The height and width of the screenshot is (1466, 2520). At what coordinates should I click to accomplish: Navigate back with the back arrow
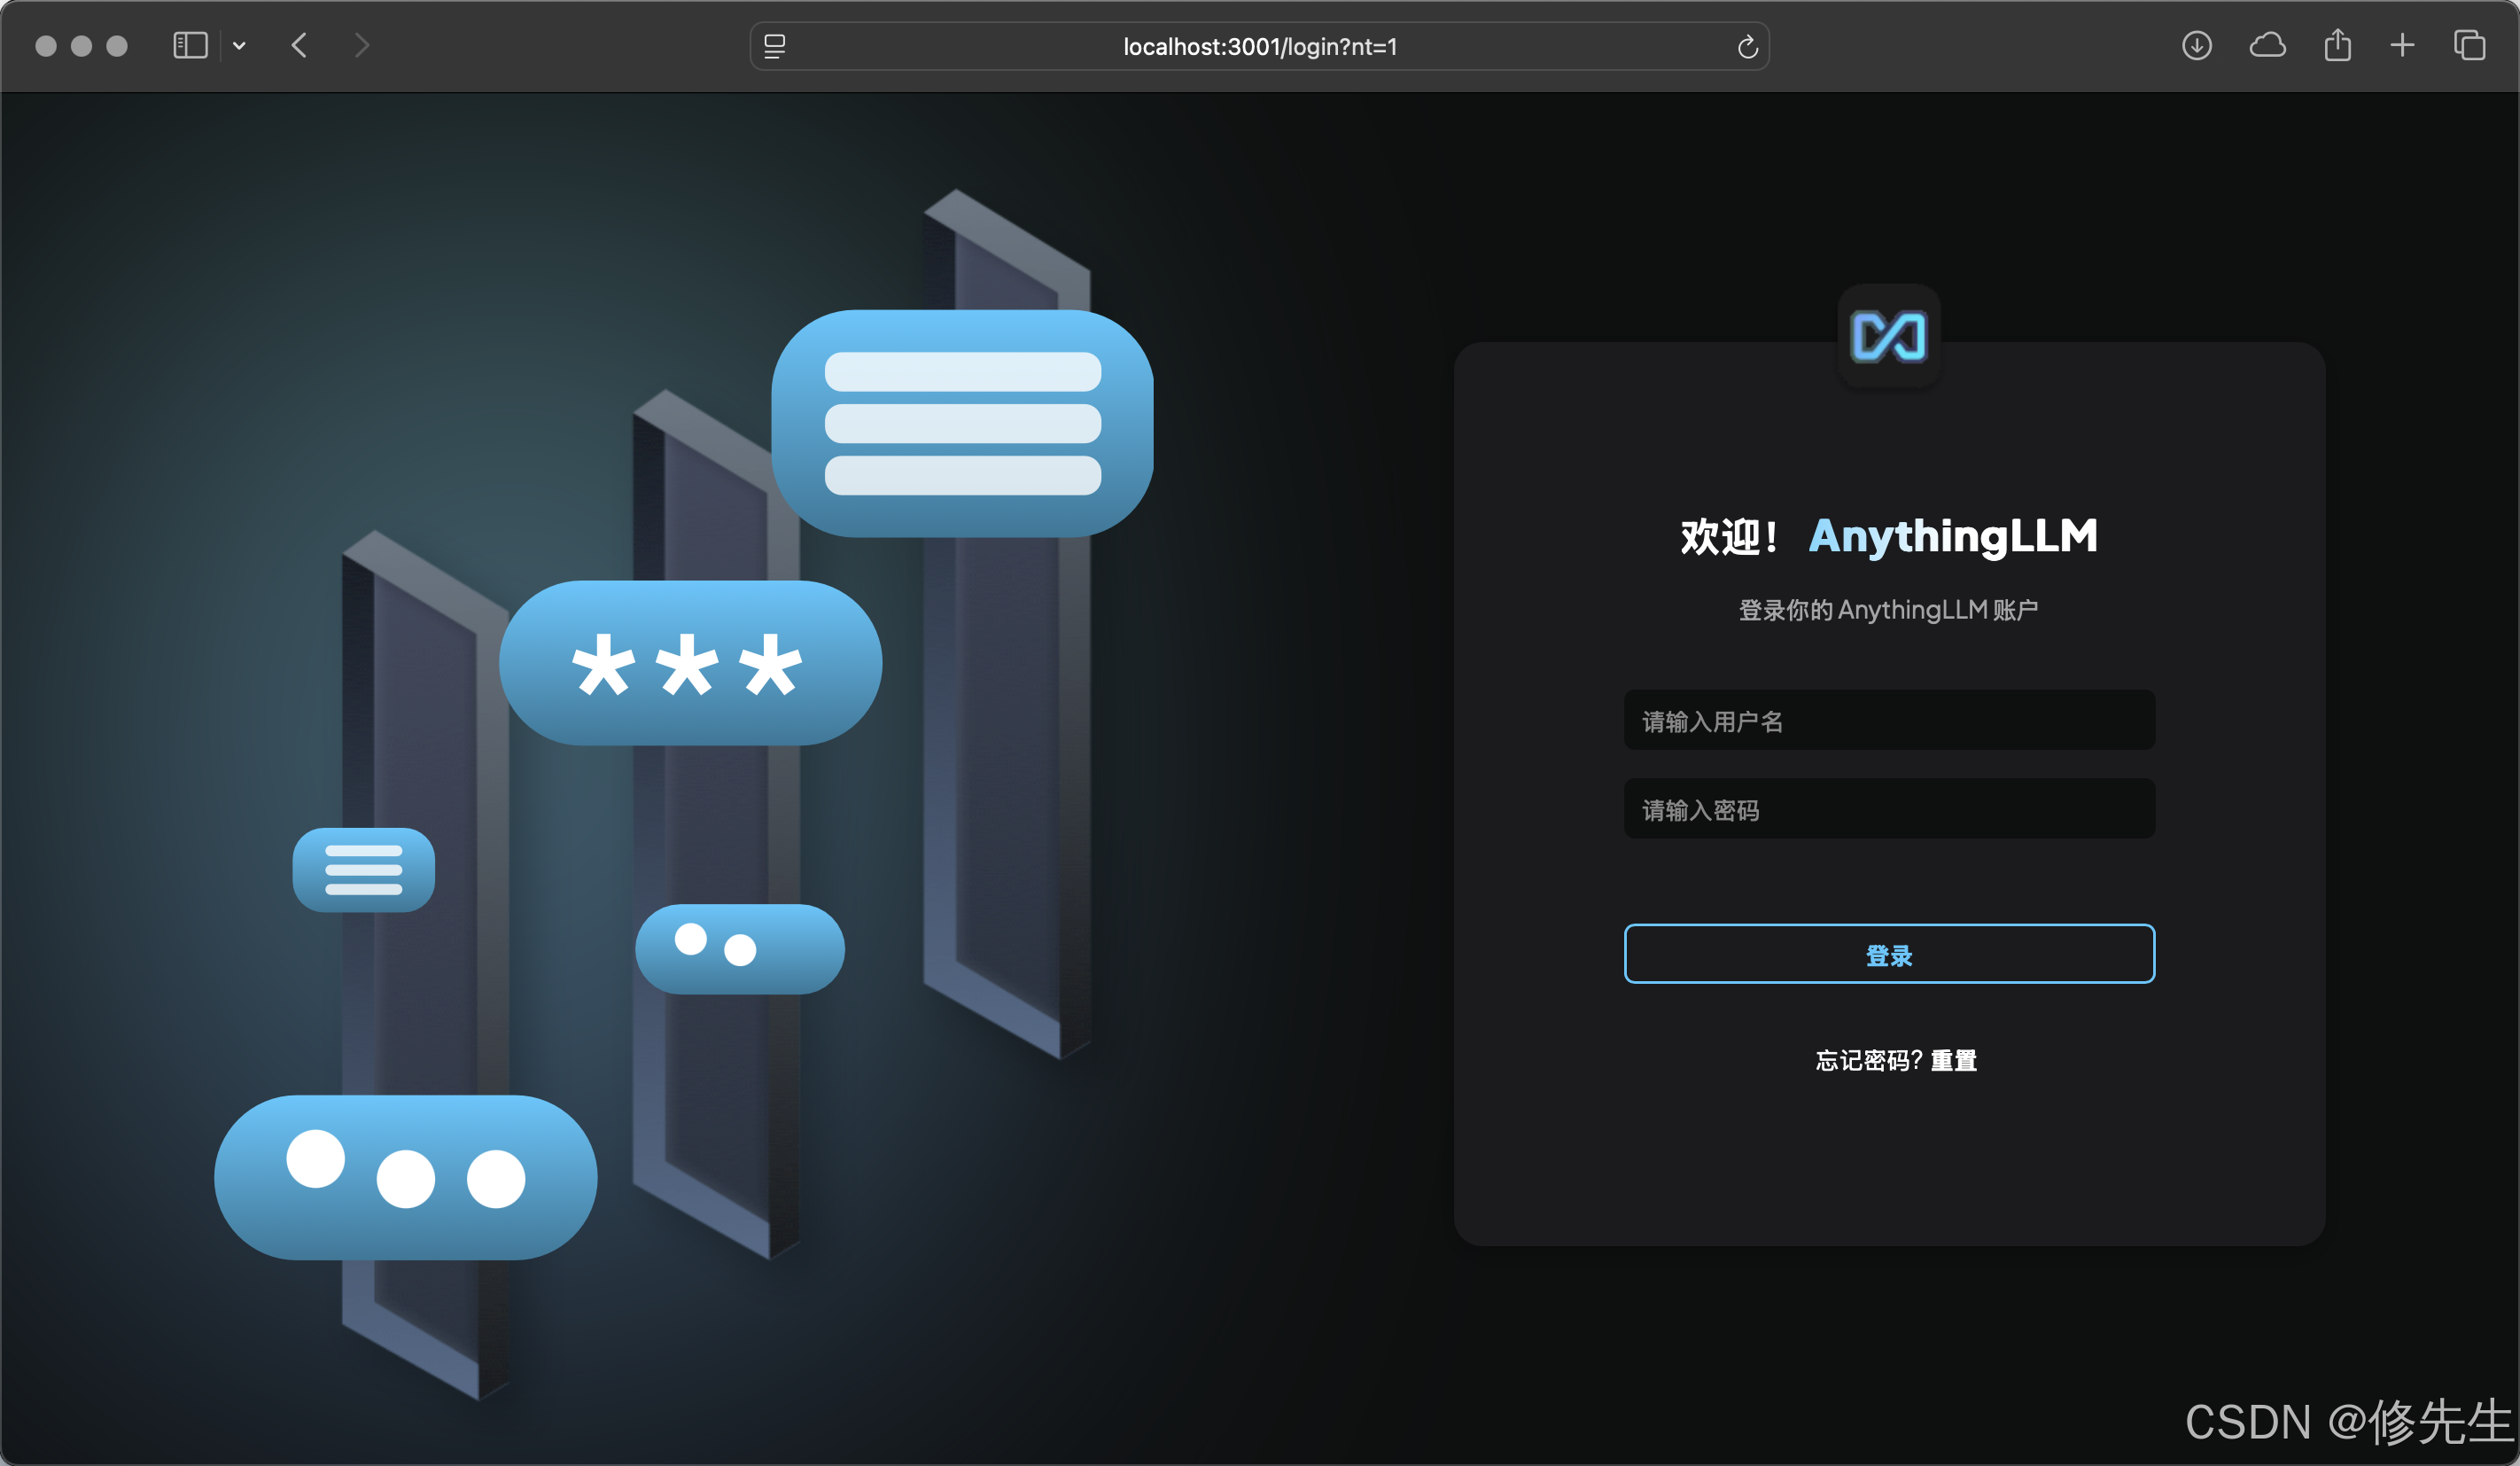298,46
